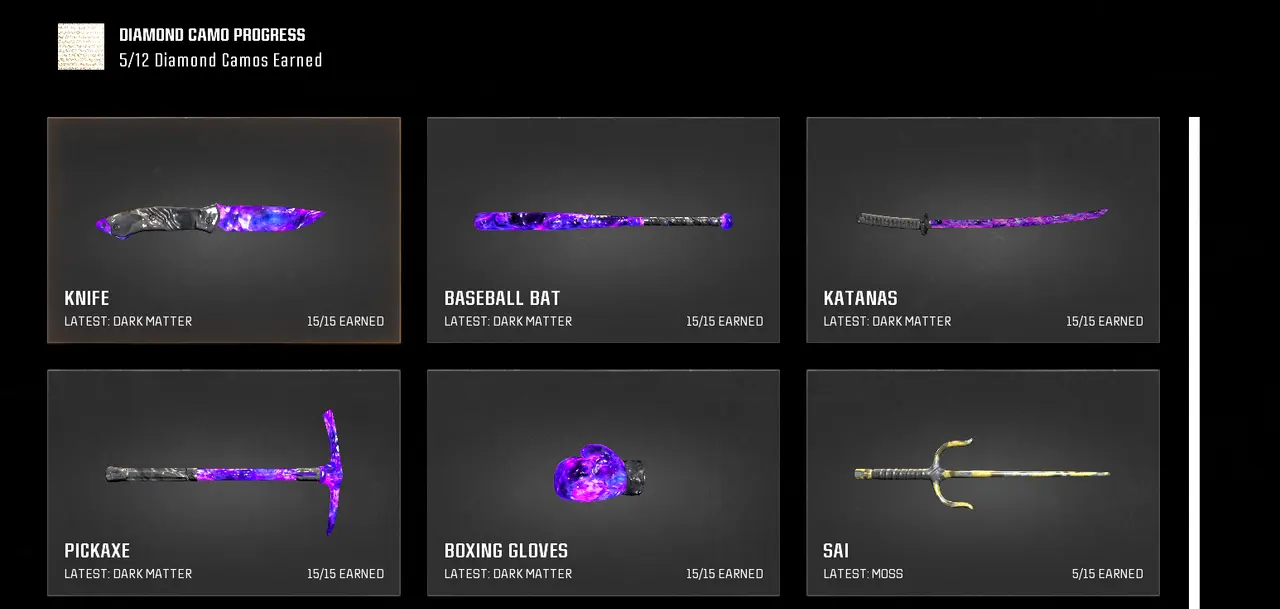Screen dimensions: 1280x609
Task: Open the Pickaxe camo card
Action: pyautogui.click(x=224, y=483)
